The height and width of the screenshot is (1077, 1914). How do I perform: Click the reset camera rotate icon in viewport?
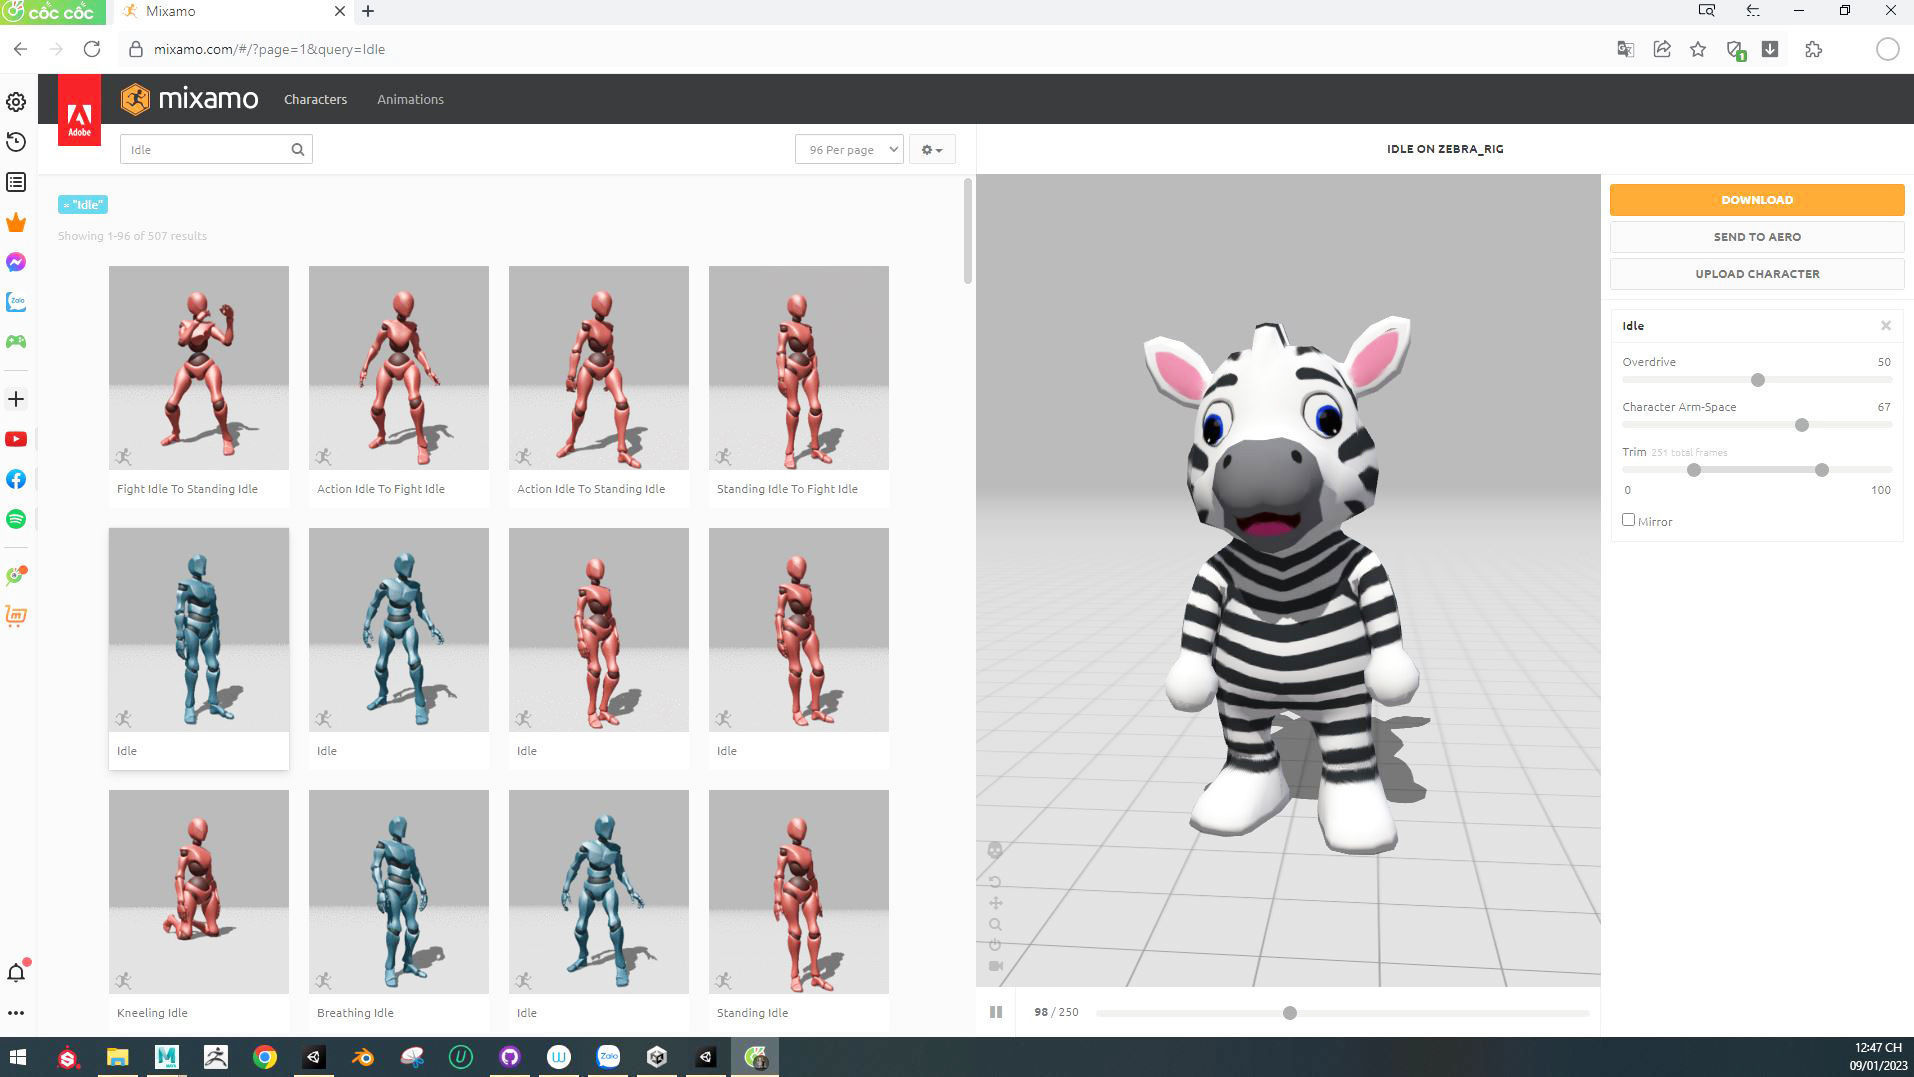995,882
